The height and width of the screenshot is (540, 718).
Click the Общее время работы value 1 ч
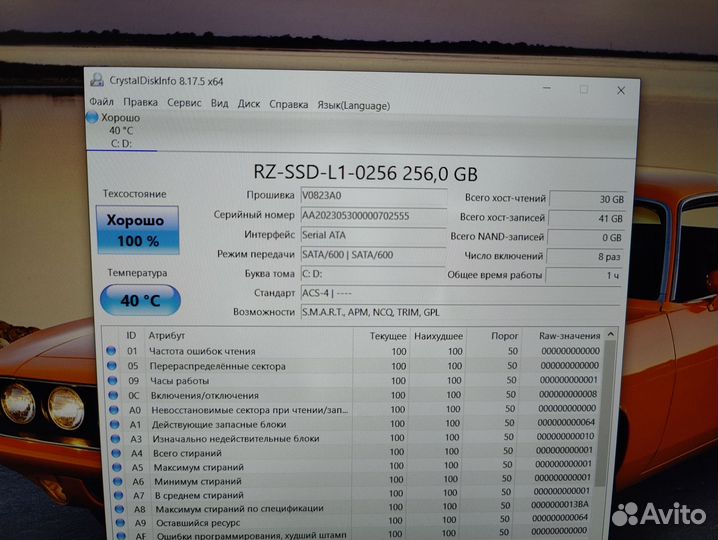point(583,275)
